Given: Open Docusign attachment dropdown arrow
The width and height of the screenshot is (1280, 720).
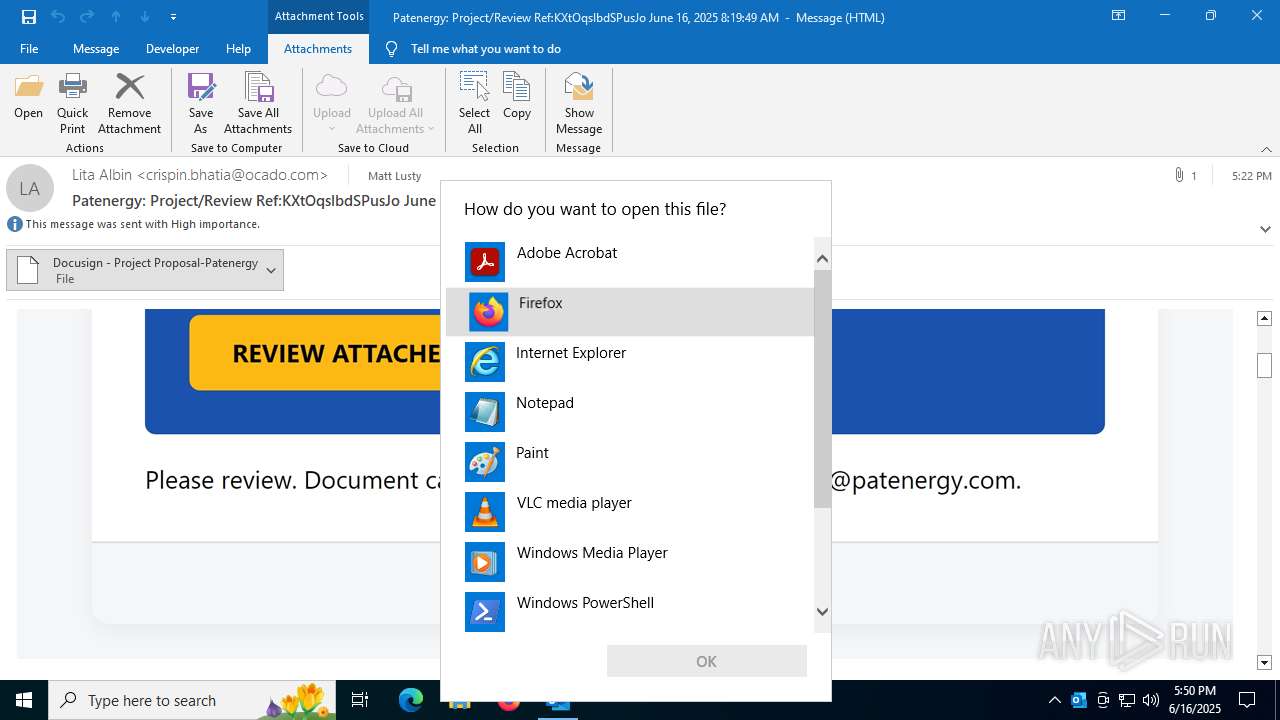Looking at the screenshot, I should point(271,271).
